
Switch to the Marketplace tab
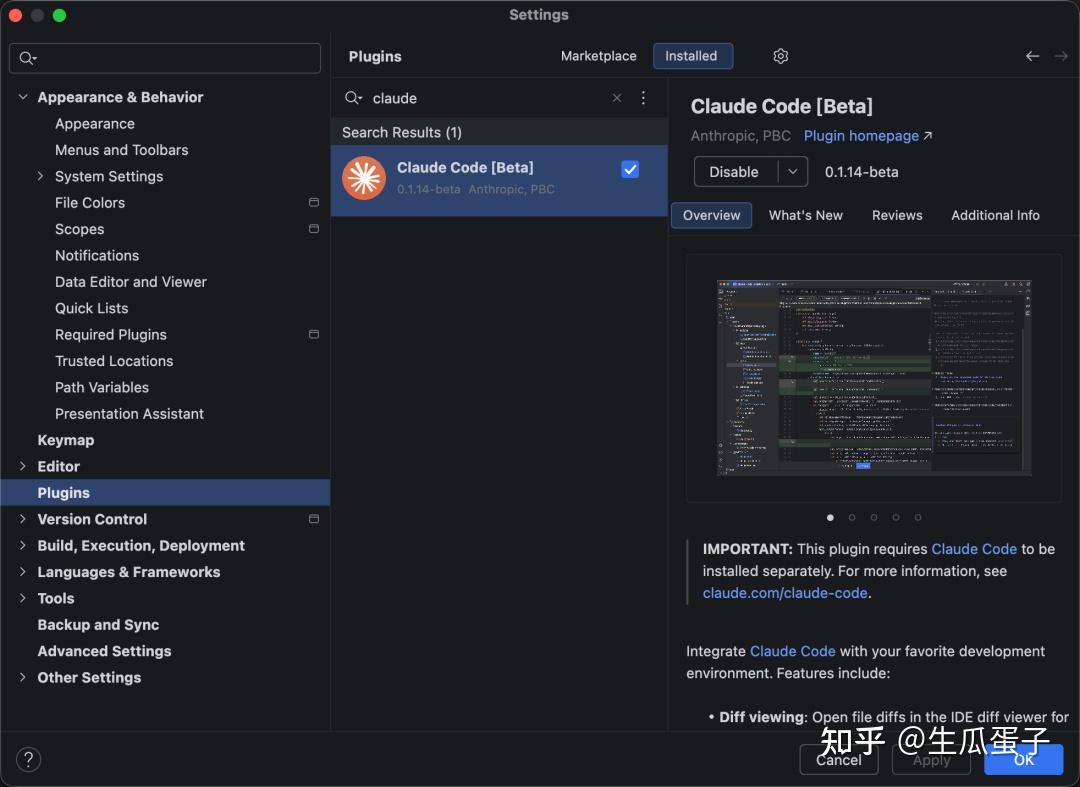598,56
